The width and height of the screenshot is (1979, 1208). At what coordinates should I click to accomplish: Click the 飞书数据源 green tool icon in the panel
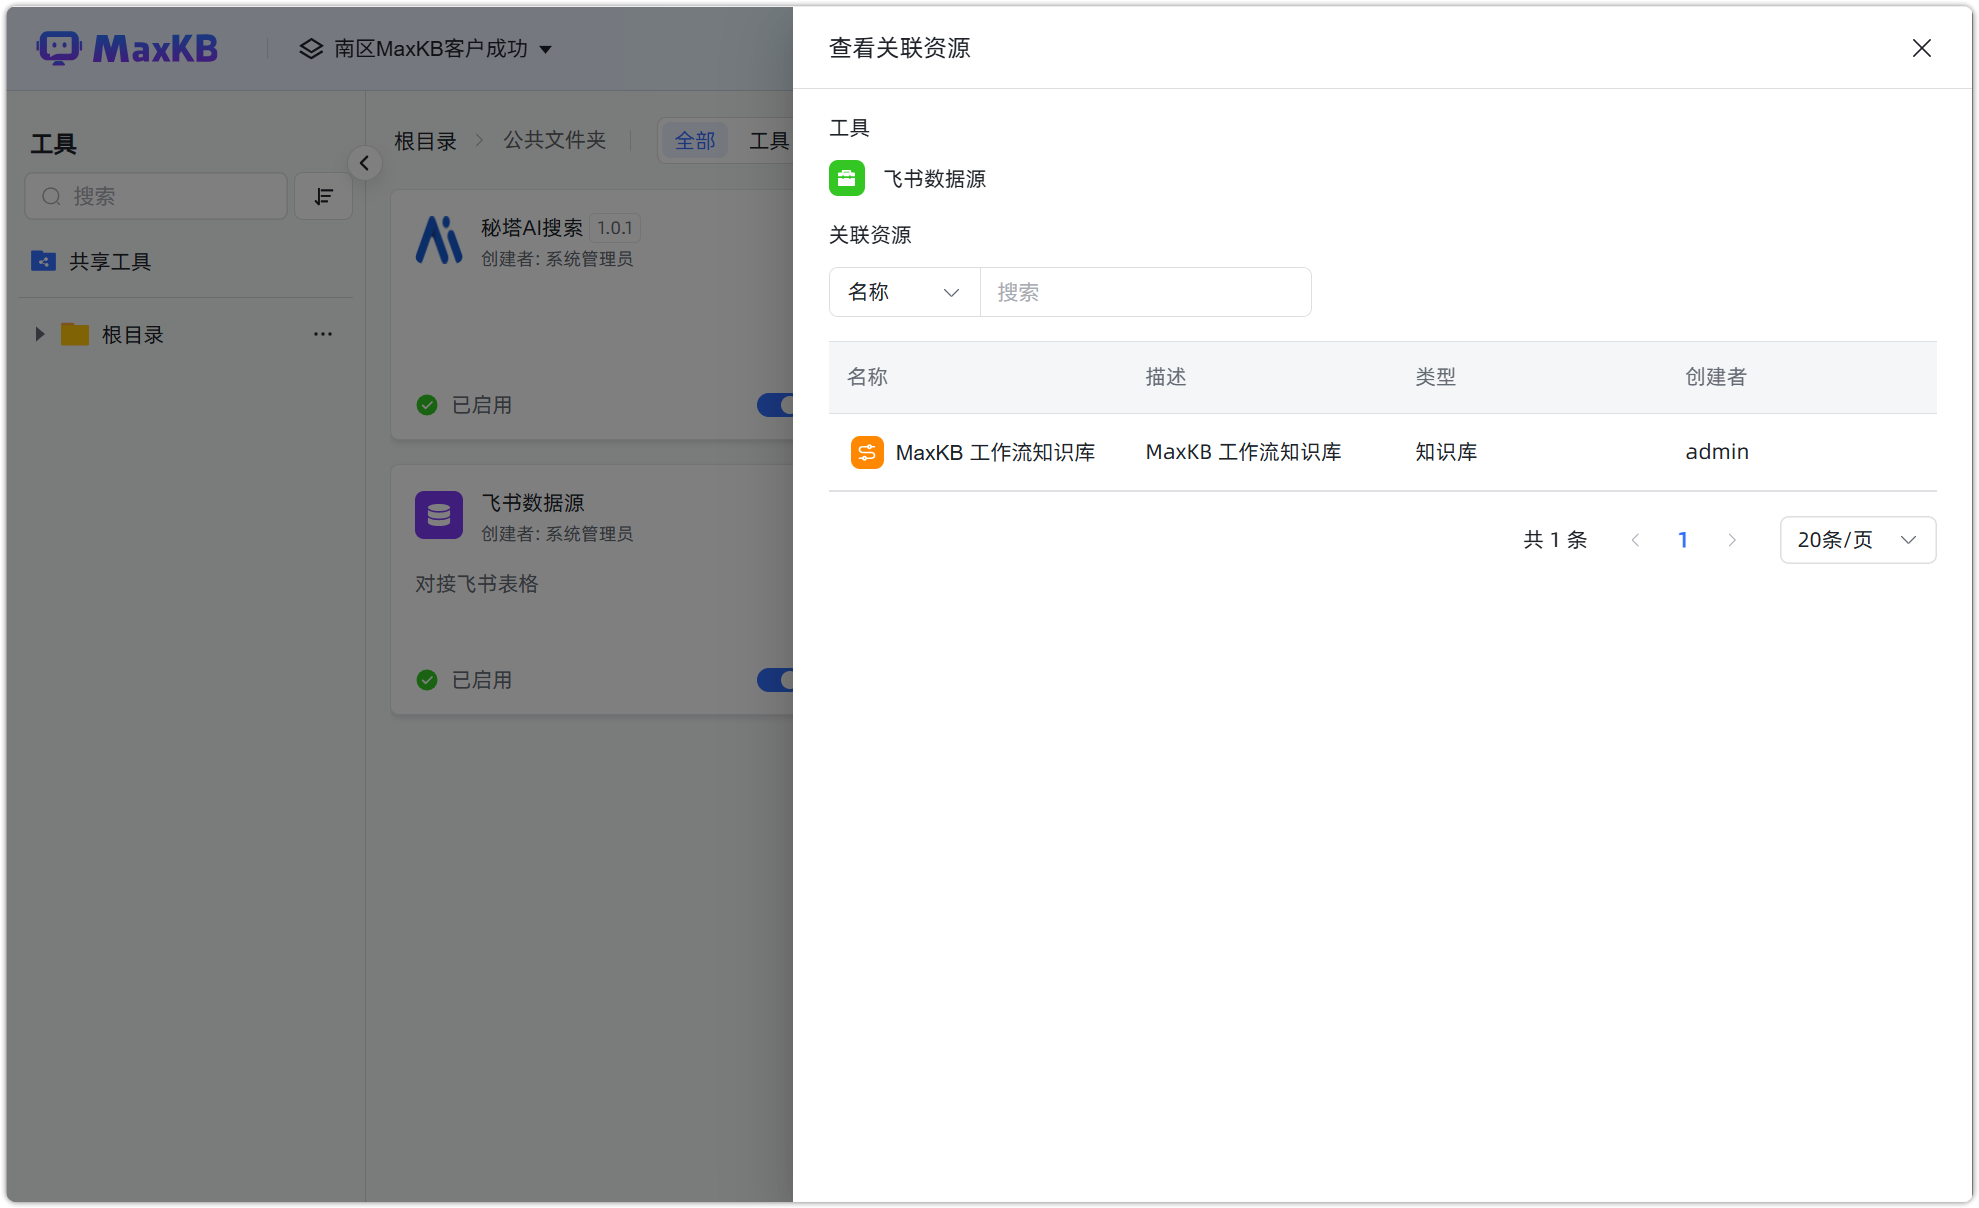[x=847, y=178]
